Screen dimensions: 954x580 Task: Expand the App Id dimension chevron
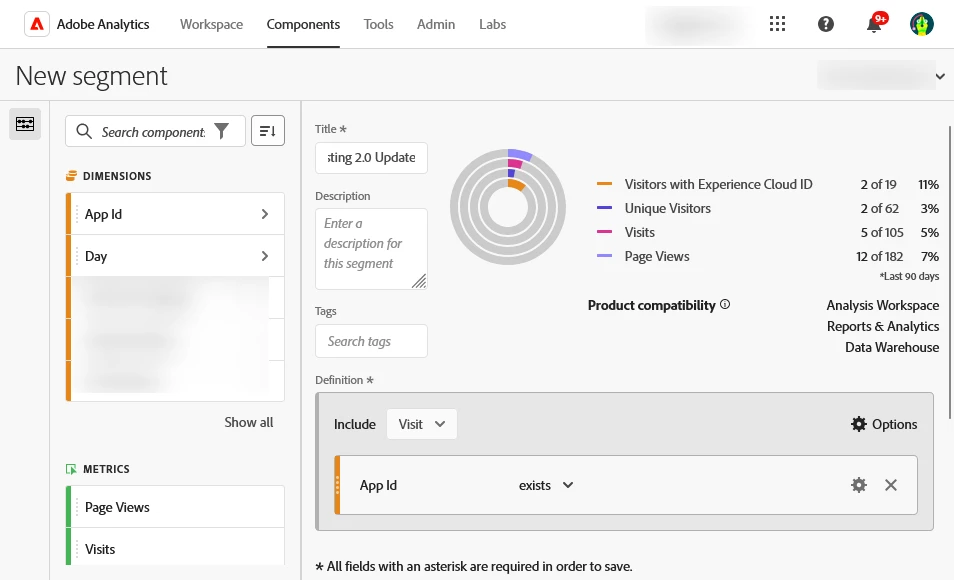pyautogui.click(x=265, y=214)
